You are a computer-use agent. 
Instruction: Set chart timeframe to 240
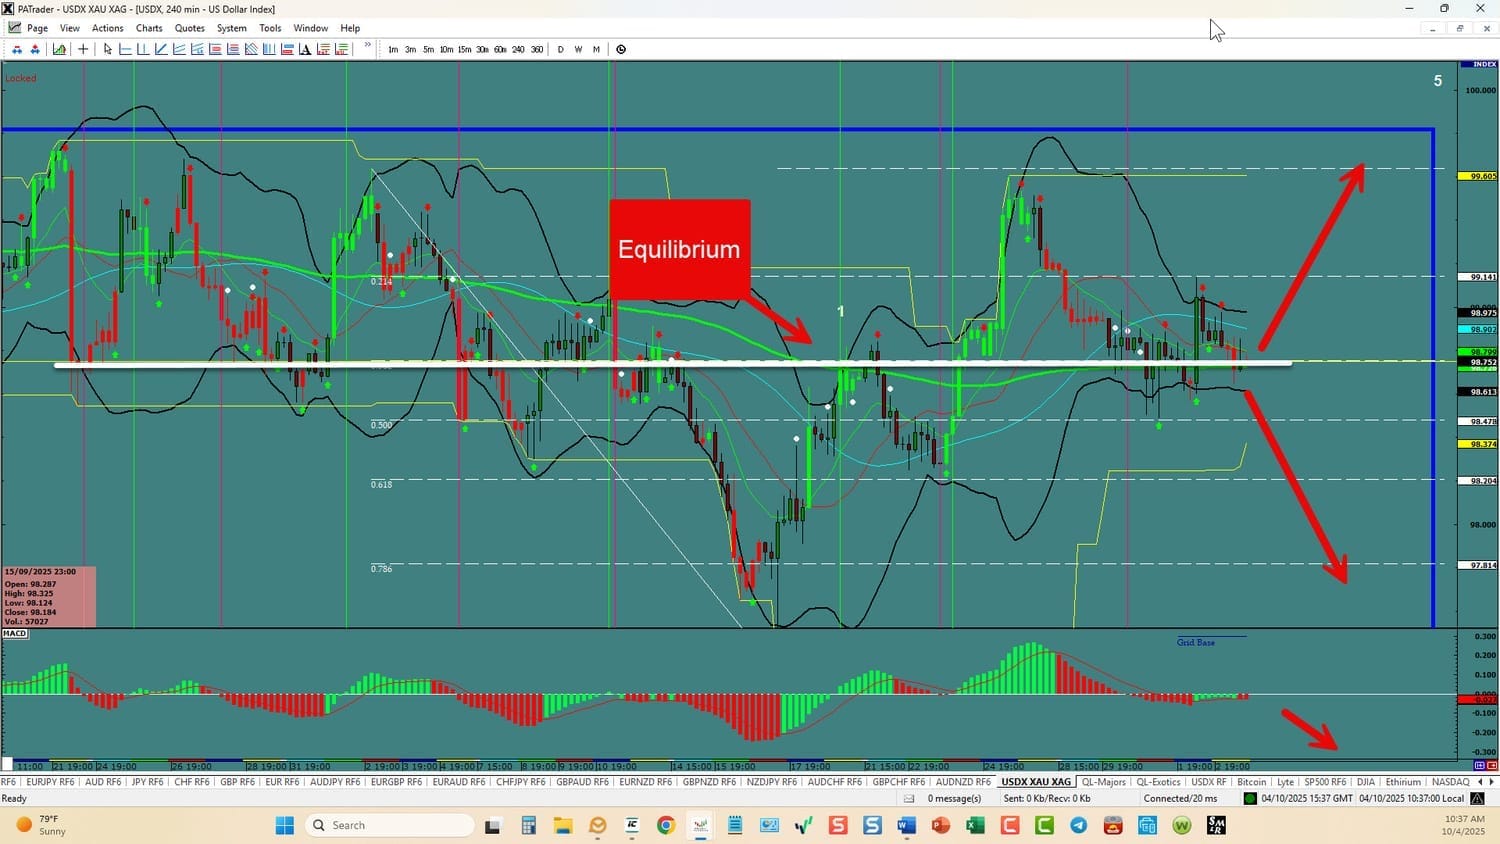(x=518, y=49)
